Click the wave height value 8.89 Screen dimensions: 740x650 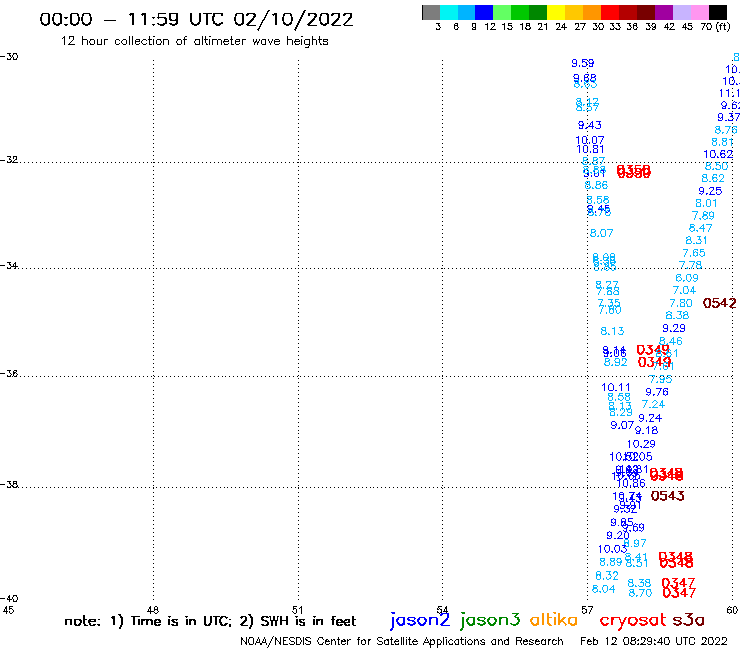tap(611, 562)
